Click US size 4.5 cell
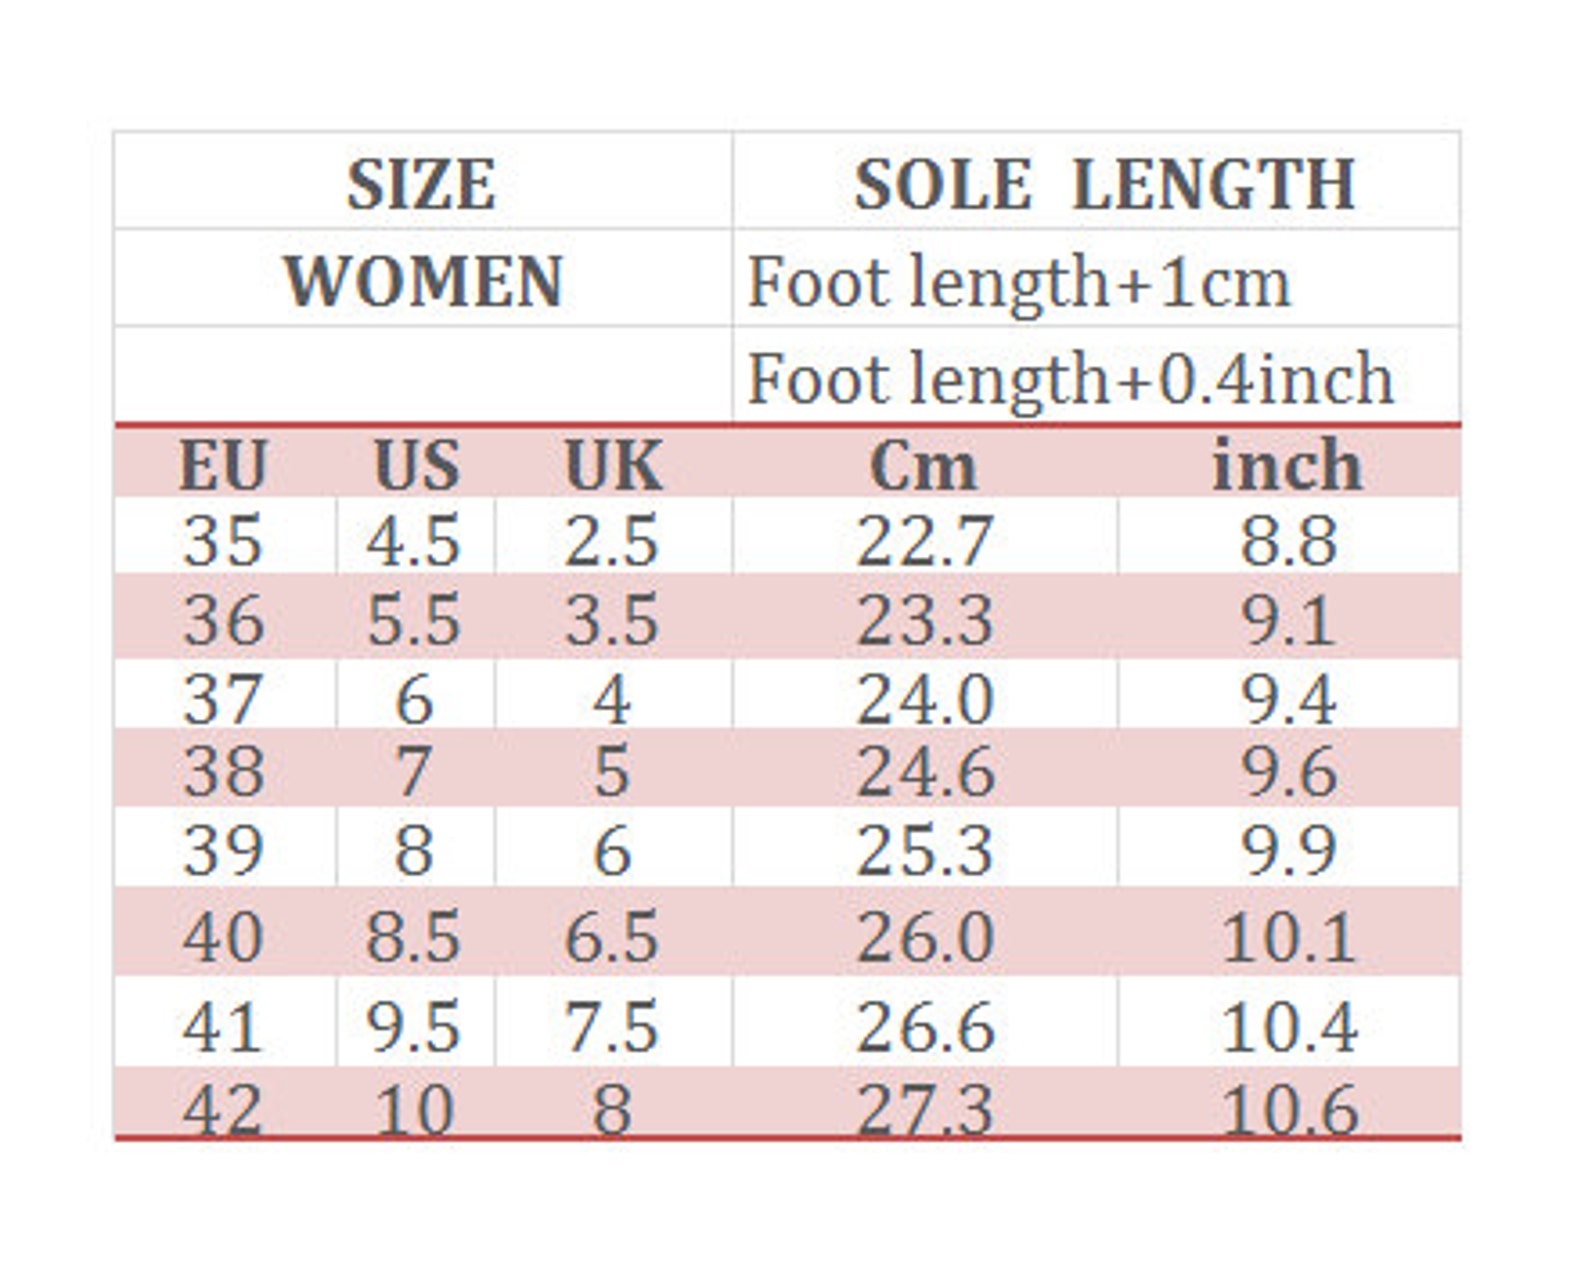The width and height of the screenshot is (1588, 1275). click(x=416, y=537)
